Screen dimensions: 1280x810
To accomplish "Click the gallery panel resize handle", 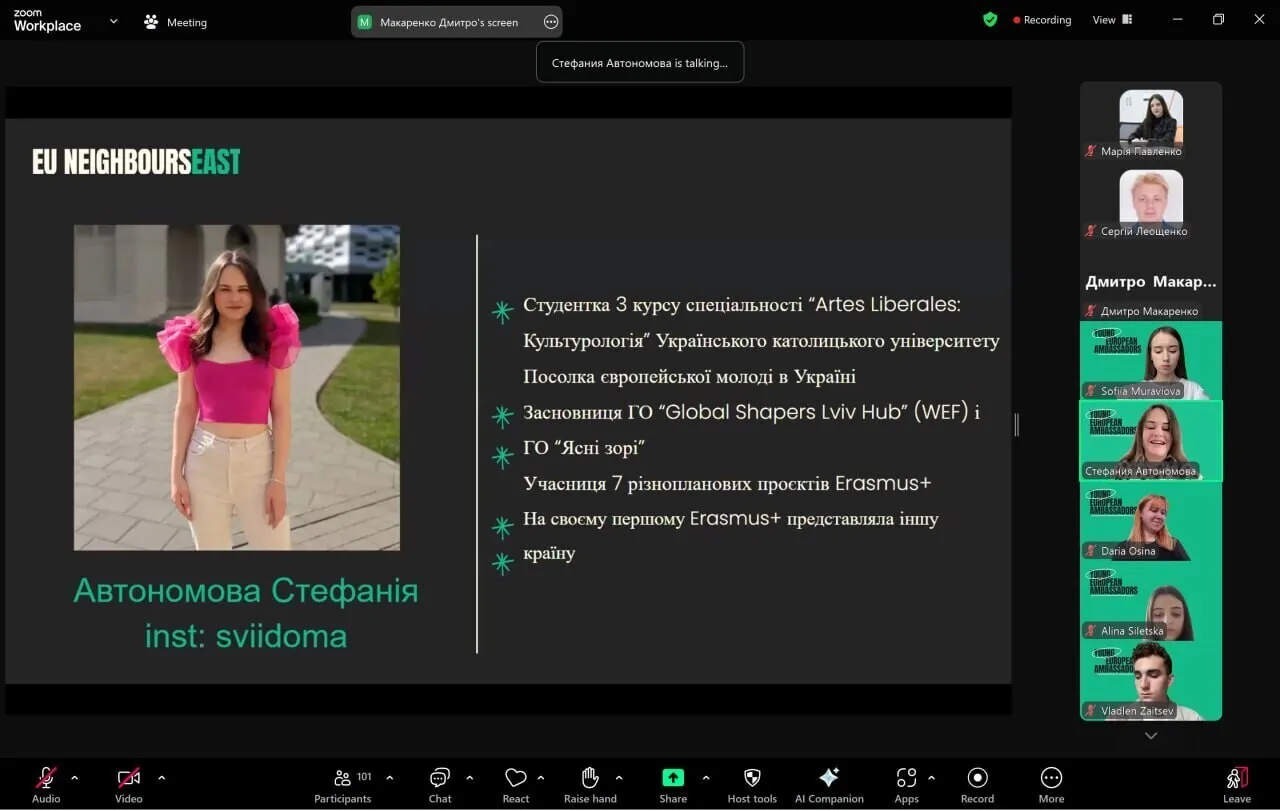I will 1016,424.
